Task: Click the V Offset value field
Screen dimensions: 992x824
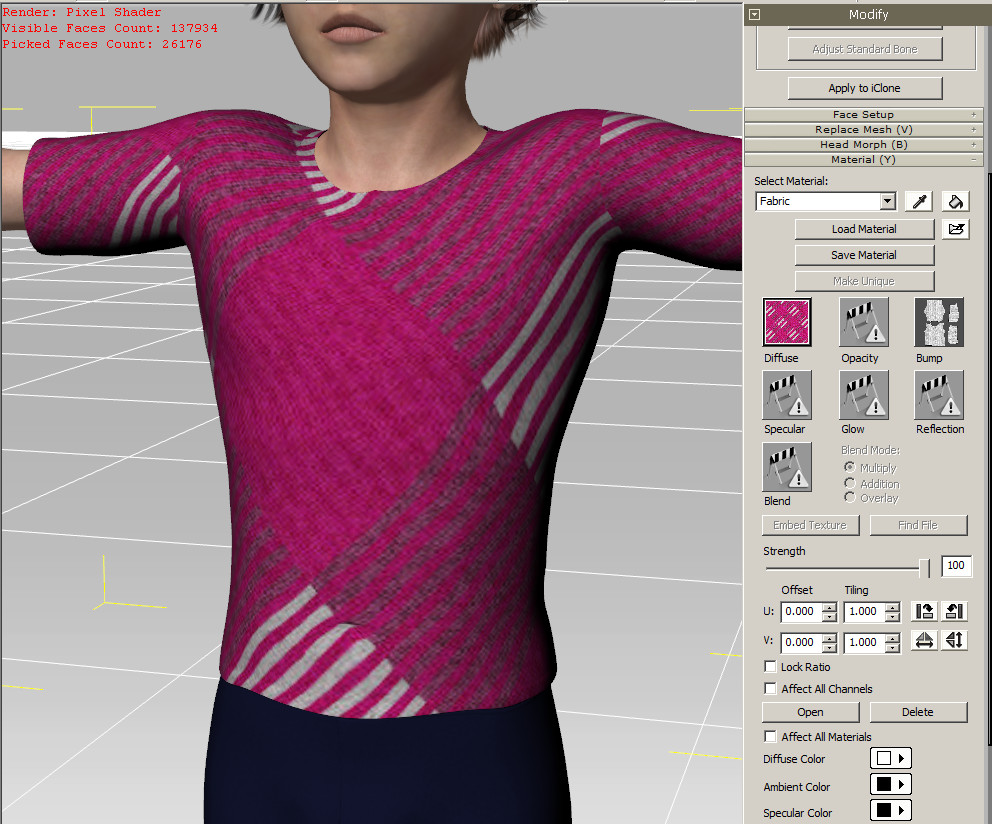Action: (x=802, y=642)
